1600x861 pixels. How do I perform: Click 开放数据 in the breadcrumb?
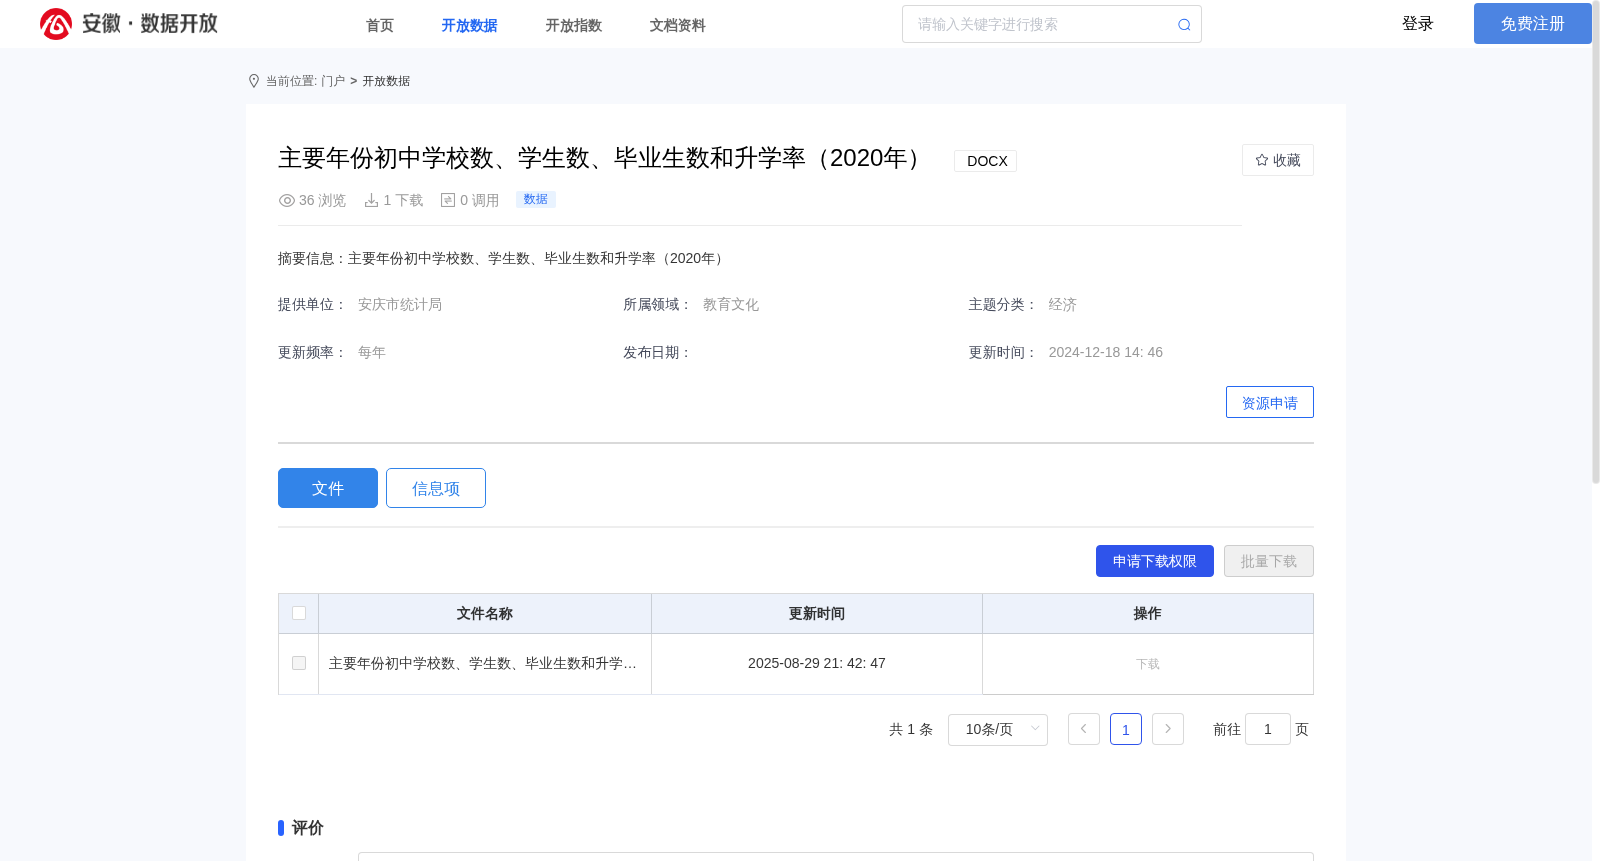coord(386,81)
